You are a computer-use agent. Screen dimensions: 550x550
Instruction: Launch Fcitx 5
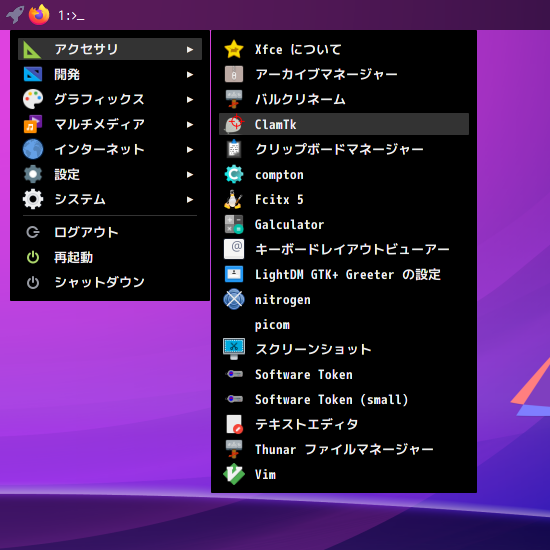pyautogui.click(x=344, y=199)
